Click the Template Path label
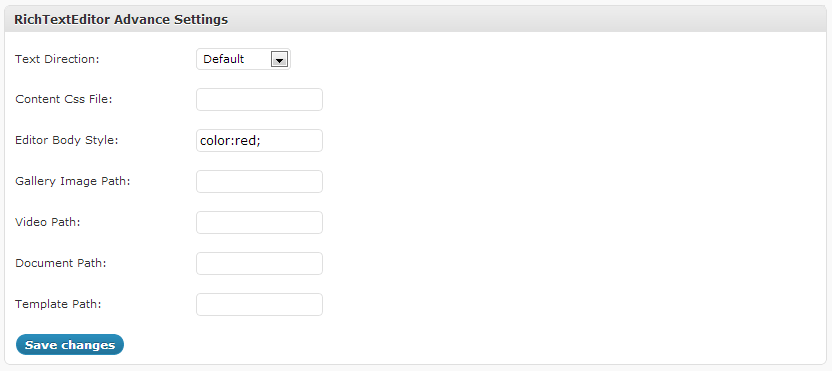Viewport: 832px width, 371px height. pos(58,304)
